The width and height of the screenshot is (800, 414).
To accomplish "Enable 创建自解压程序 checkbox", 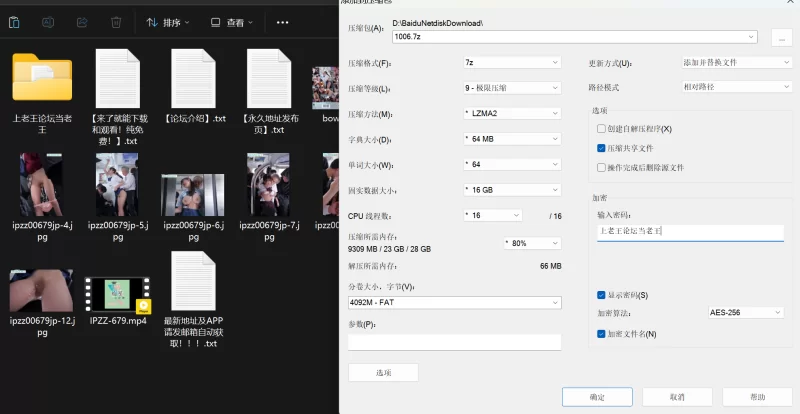I will tap(601, 129).
